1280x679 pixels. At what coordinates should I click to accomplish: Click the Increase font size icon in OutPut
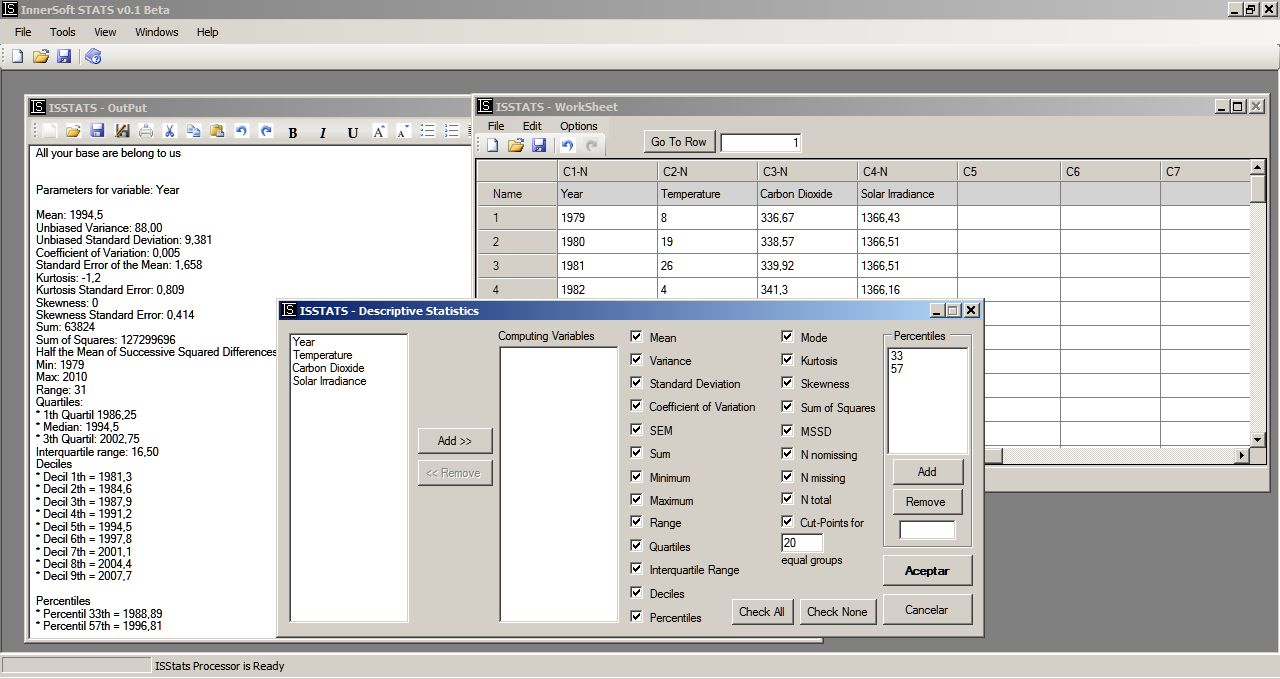(379, 132)
